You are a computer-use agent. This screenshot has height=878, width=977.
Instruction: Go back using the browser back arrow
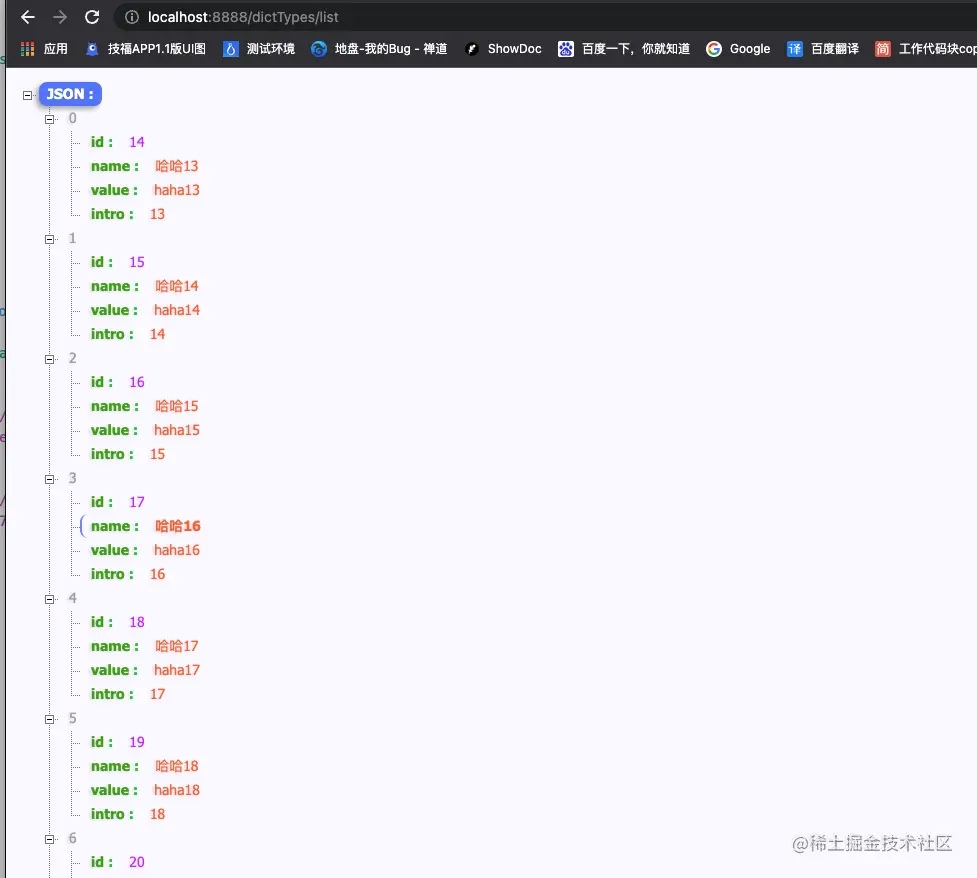pyautogui.click(x=28, y=17)
